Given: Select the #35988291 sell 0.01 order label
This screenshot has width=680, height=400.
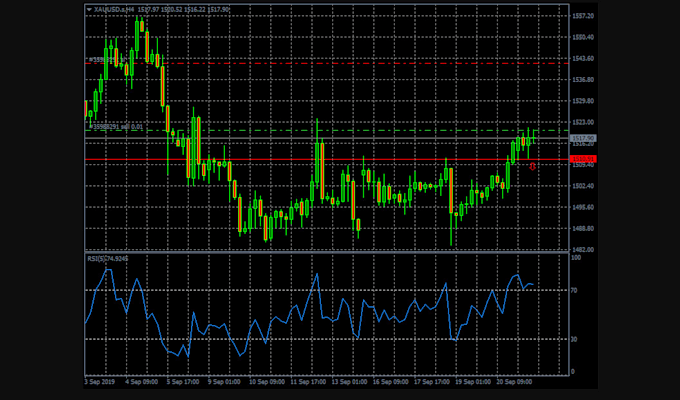Looking at the screenshot, I should pos(116,127).
